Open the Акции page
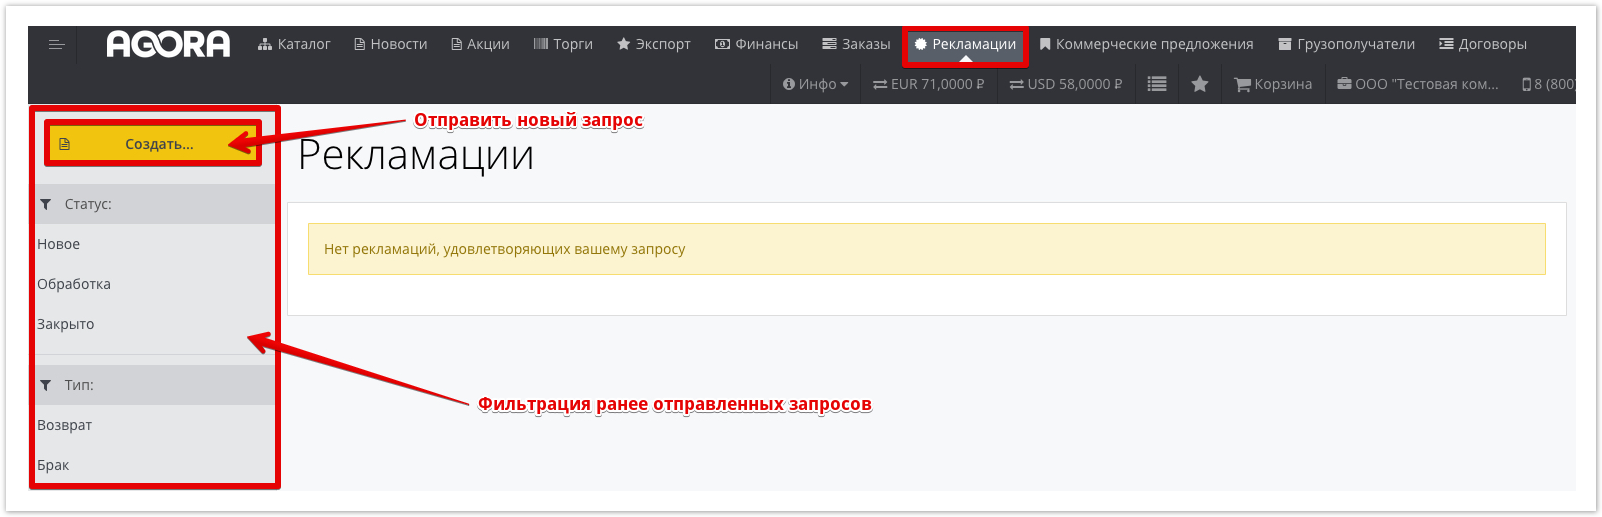 coord(480,44)
